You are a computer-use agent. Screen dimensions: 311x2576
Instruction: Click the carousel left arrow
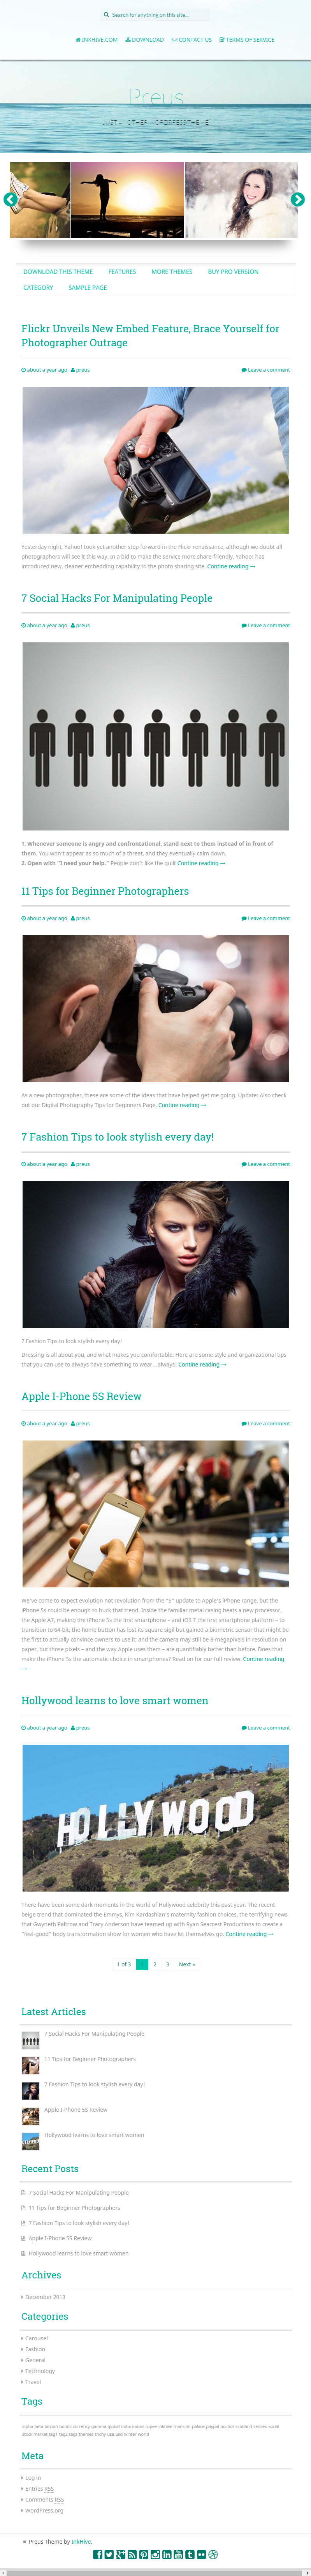pos(11,199)
